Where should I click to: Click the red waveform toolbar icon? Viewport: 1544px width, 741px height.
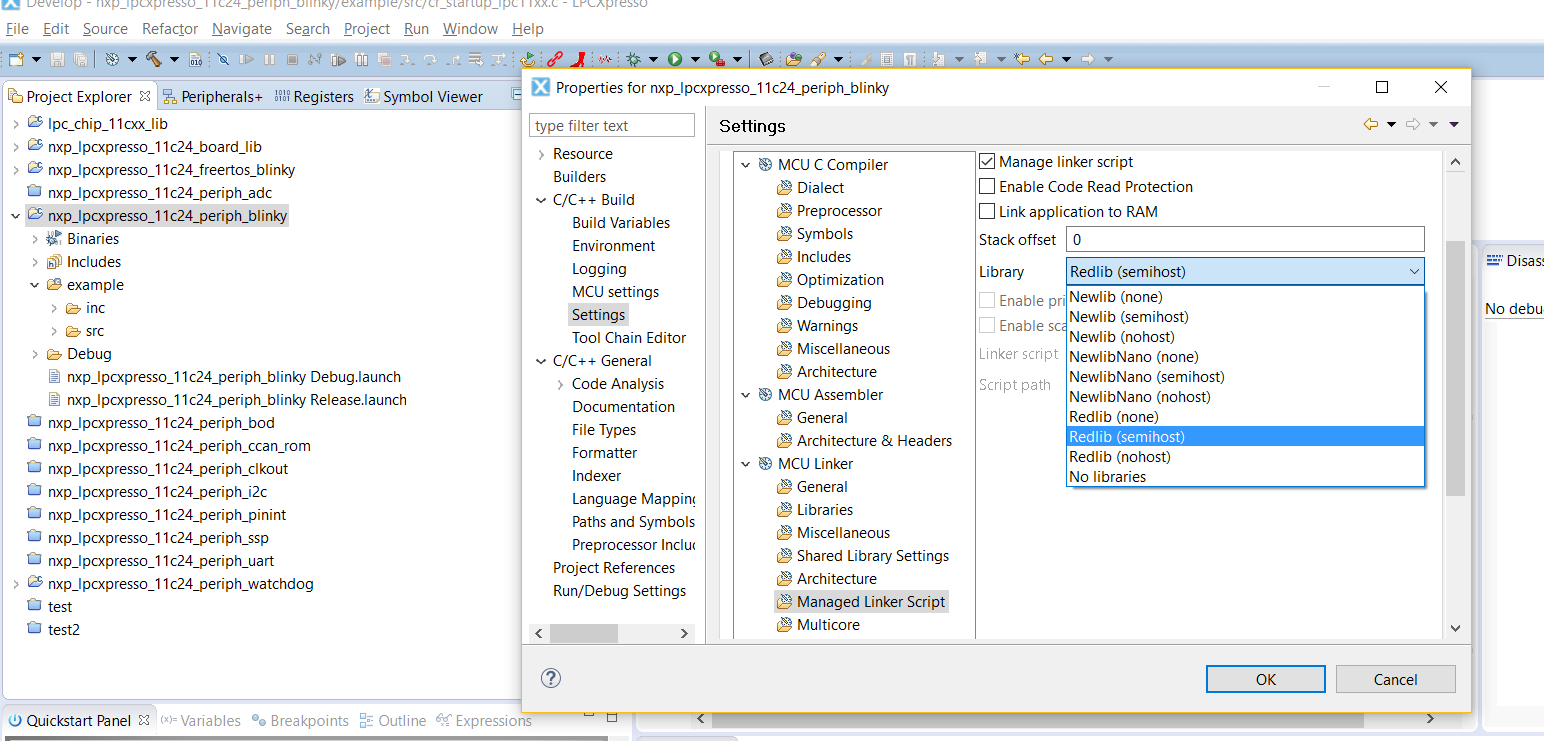606,59
